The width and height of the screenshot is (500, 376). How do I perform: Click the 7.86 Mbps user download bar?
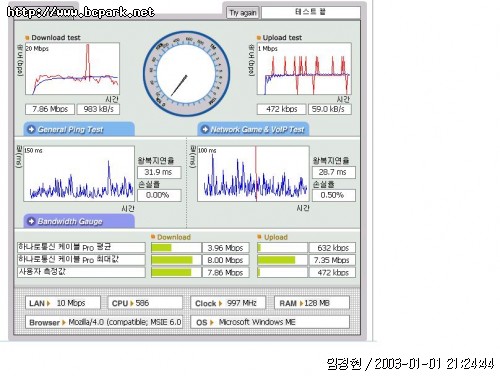pos(176,273)
